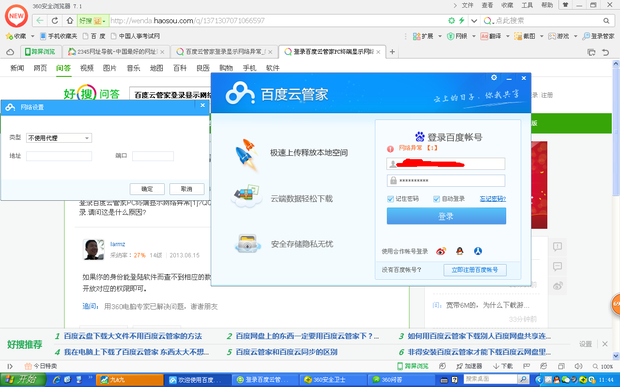The width and height of the screenshot is (620, 387).
Task: Switch to 百度云管家登录显示网络异常 tab
Action: coord(224,52)
